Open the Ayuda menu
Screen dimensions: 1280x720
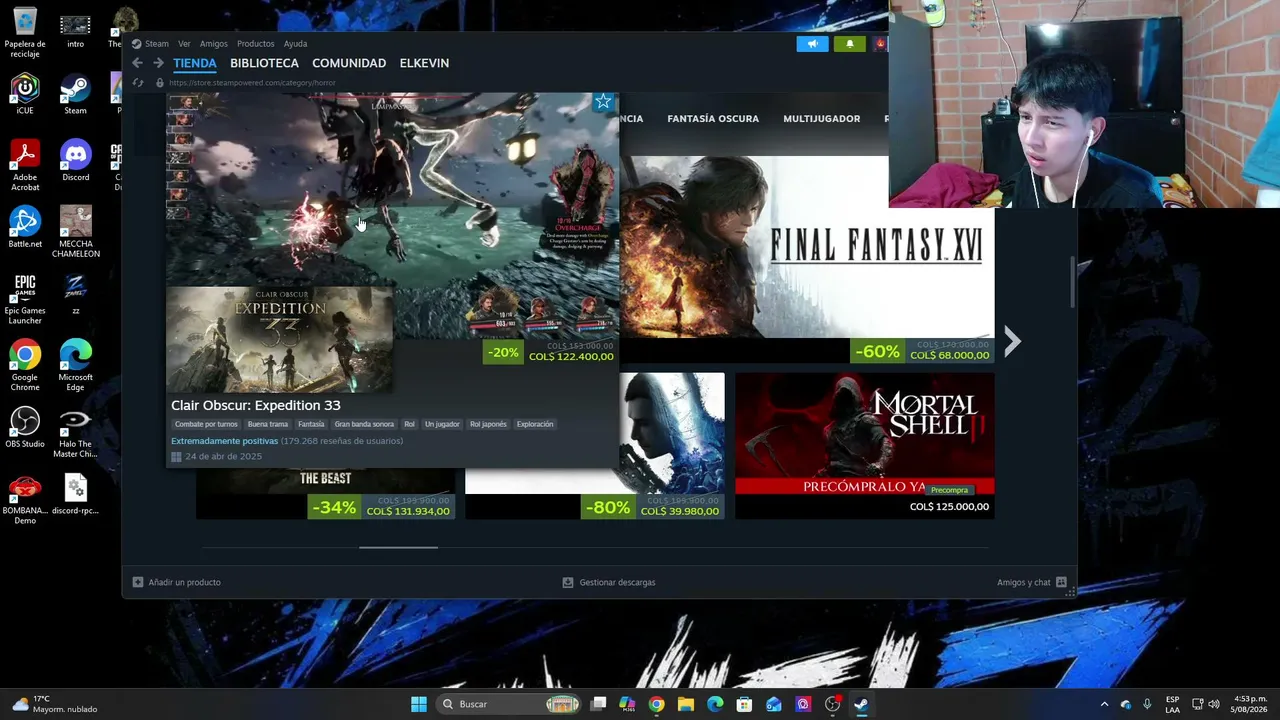click(x=295, y=44)
